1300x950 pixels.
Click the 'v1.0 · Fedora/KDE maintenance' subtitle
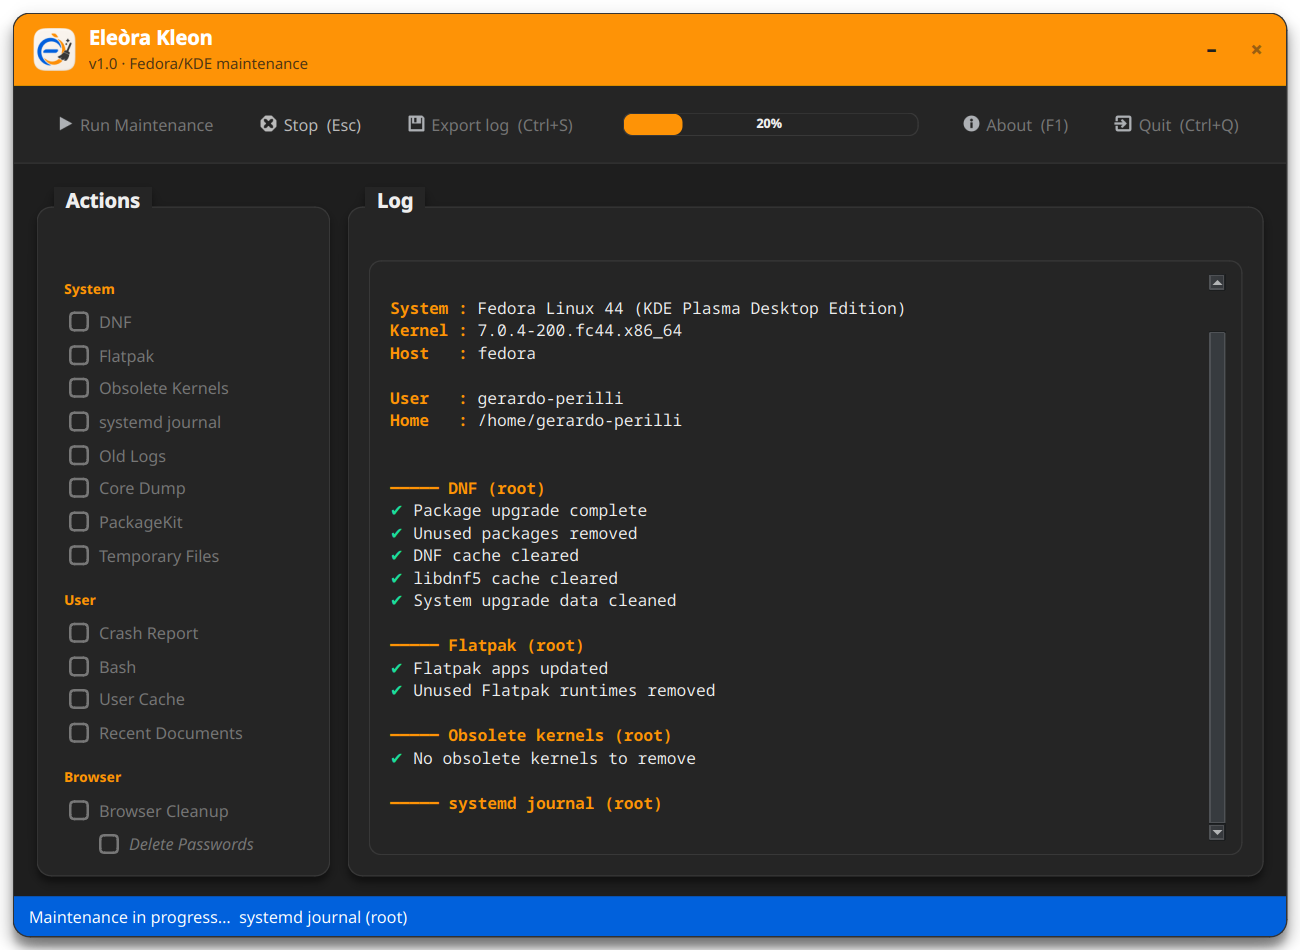(198, 64)
